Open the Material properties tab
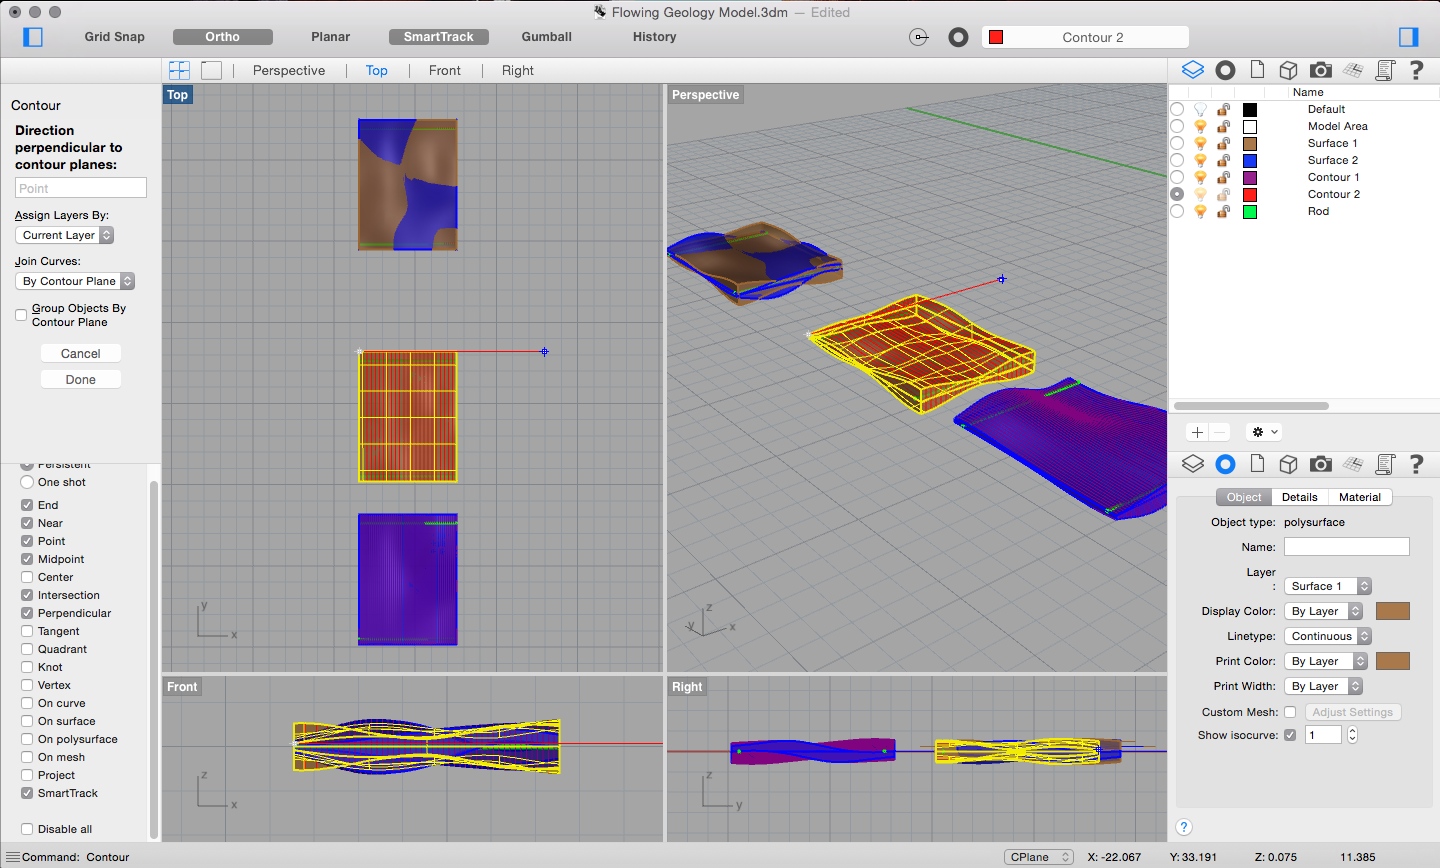Image resolution: width=1440 pixels, height=868 pixels. click(x=1360, y=497)
